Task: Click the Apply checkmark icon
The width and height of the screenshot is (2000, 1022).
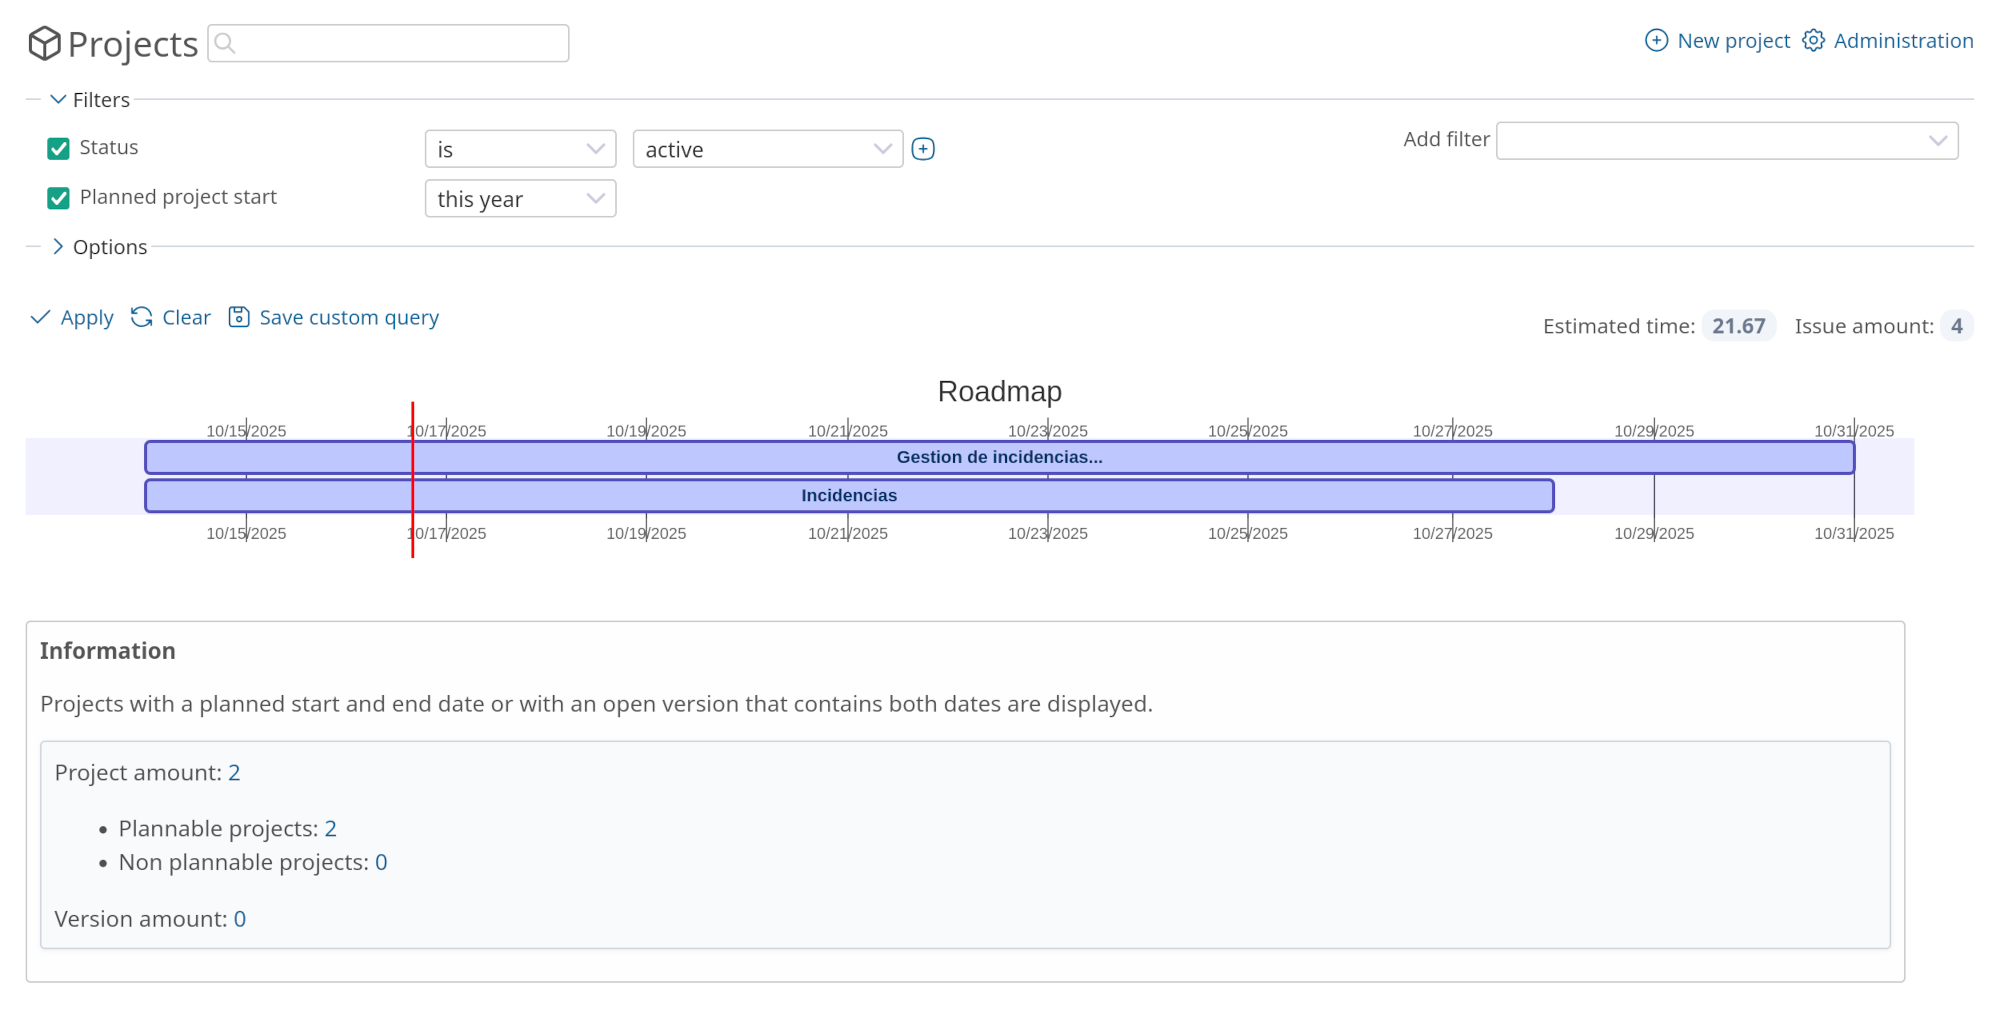Action: click(40, 318)
